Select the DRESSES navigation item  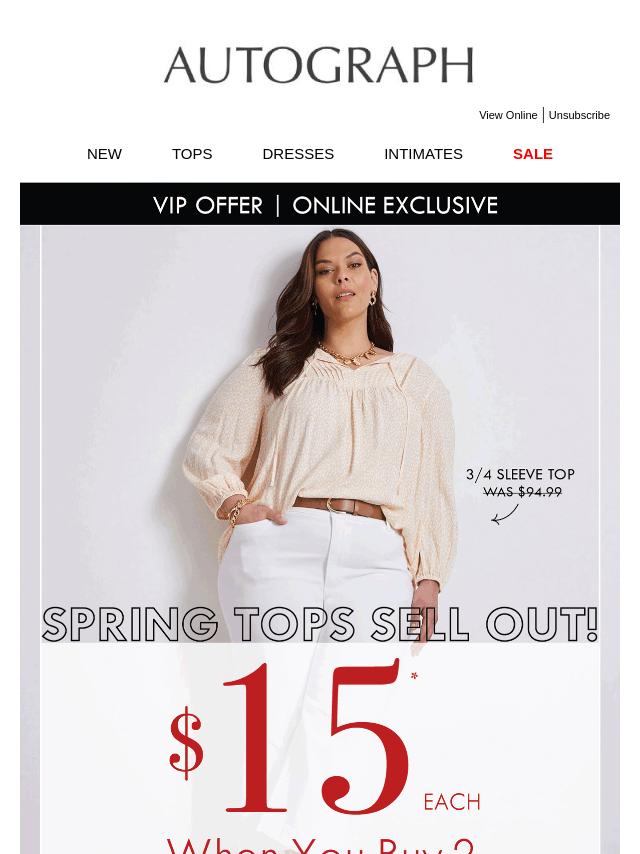click(x=298, y=154)
